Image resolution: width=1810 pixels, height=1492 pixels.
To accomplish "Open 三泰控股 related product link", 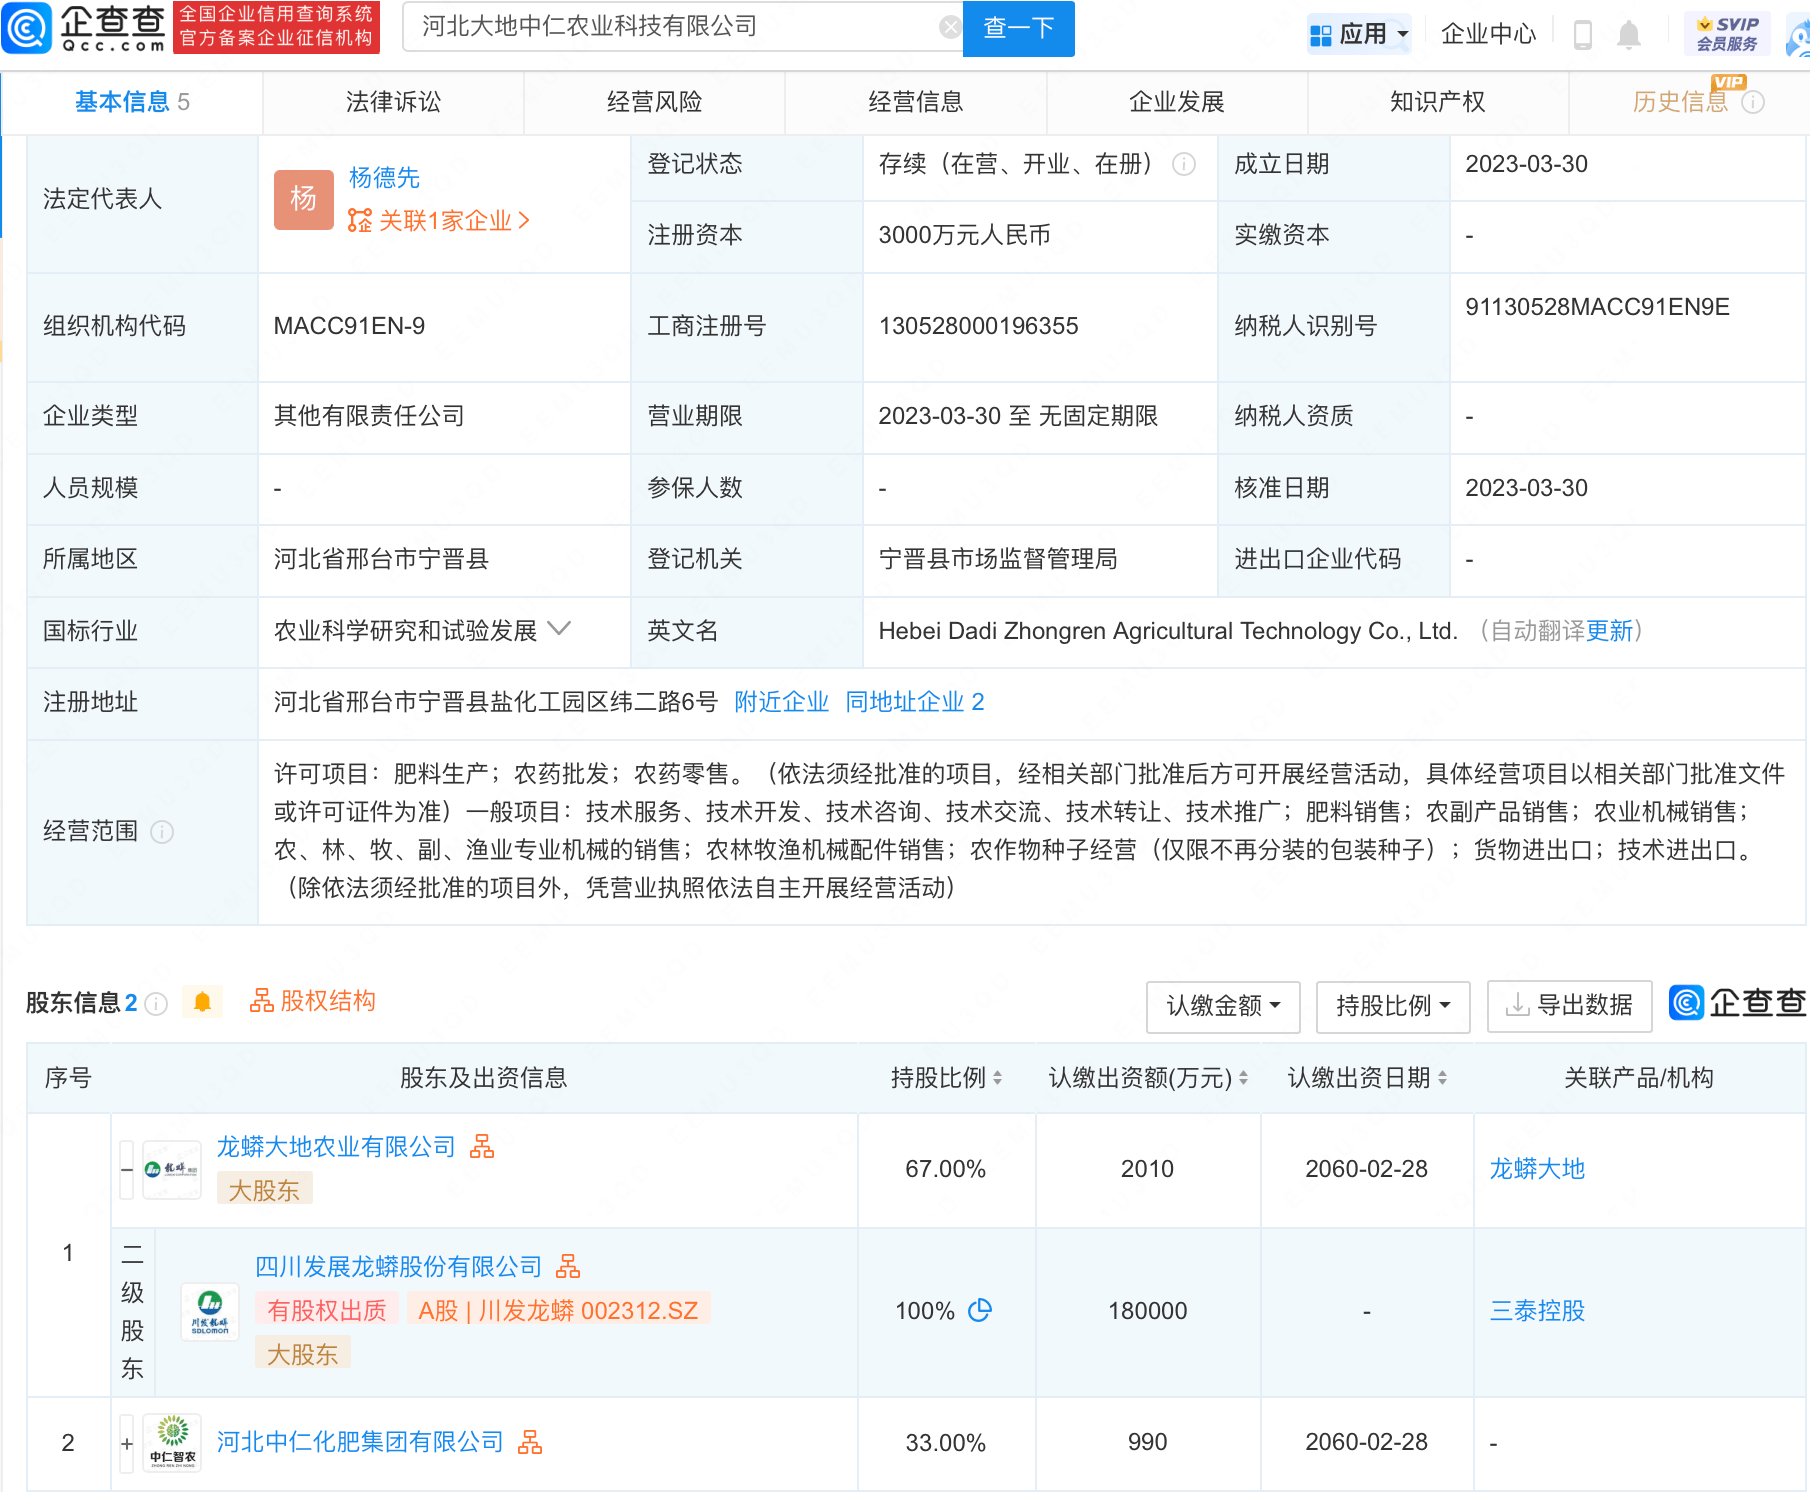I will click(1537, 1311).
